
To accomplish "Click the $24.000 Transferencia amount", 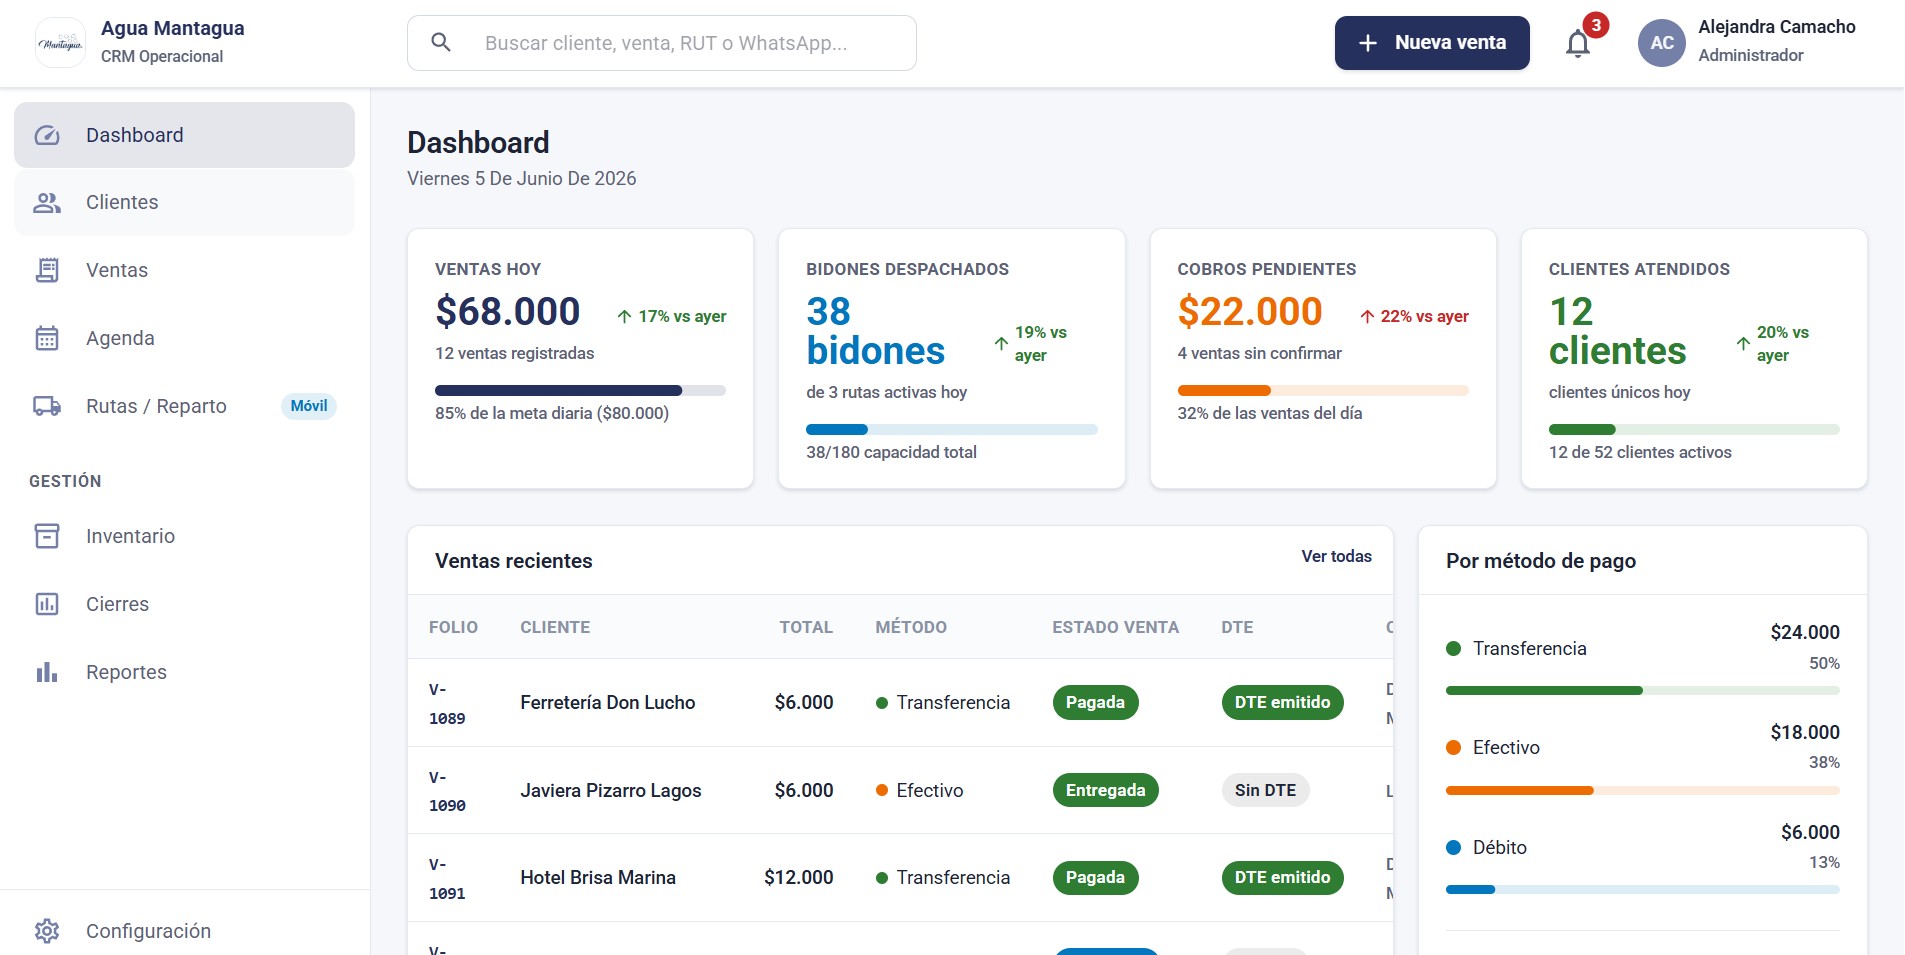I will click(1804, 632).
